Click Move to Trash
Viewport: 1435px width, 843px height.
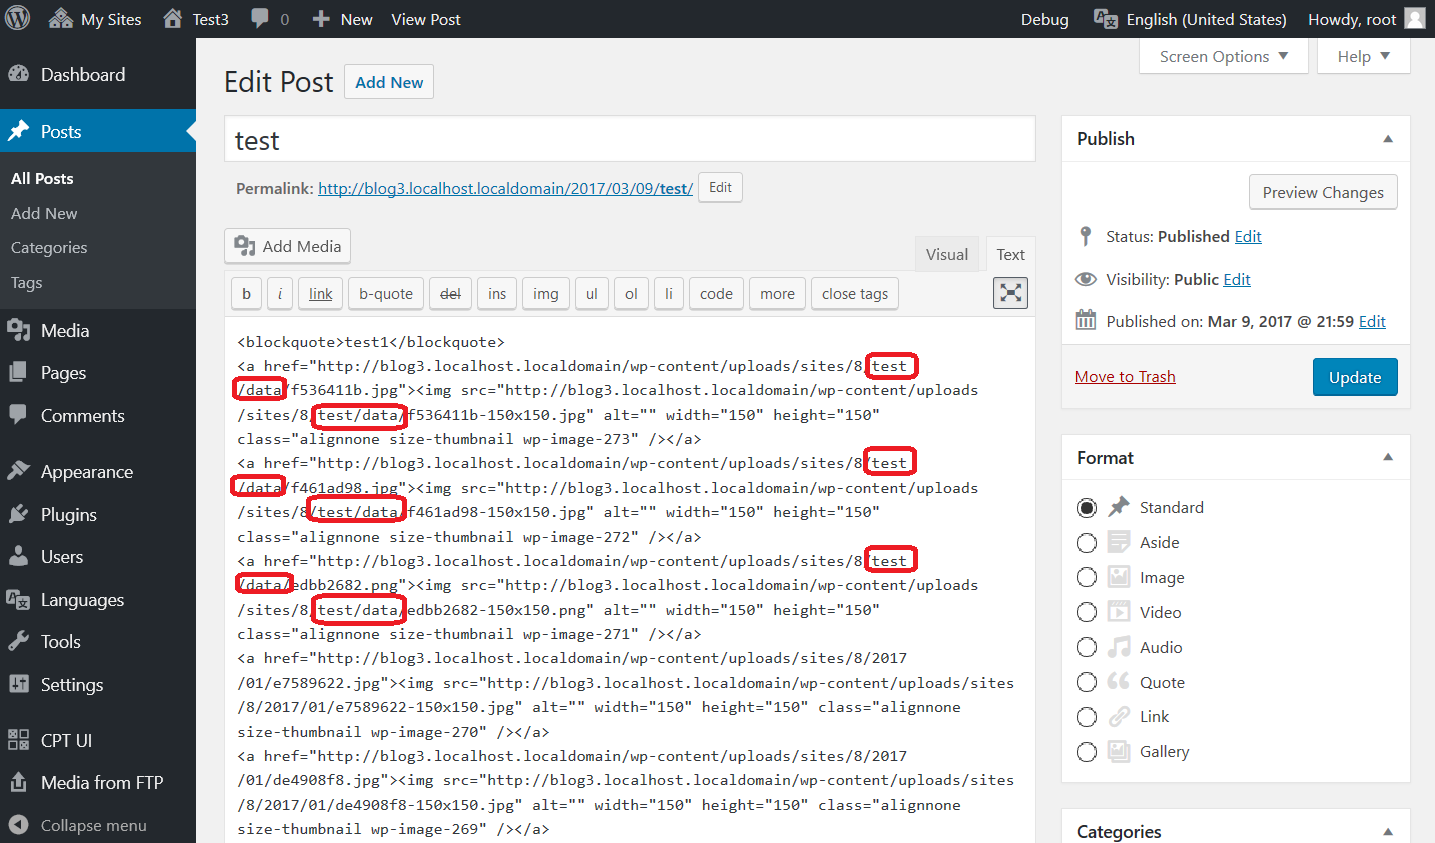pyautogui.click(x=1125, y=376)
